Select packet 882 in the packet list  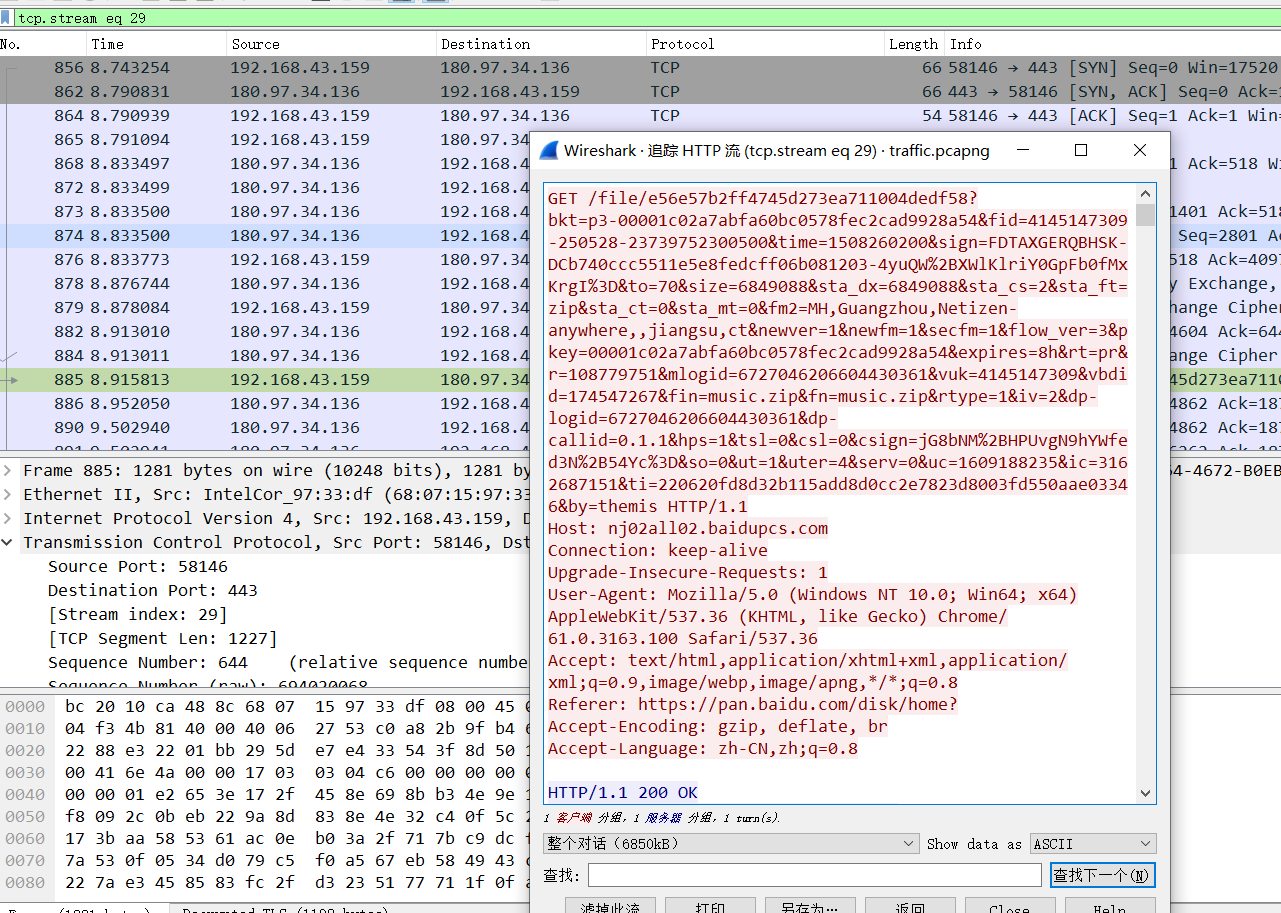(265, 332)
